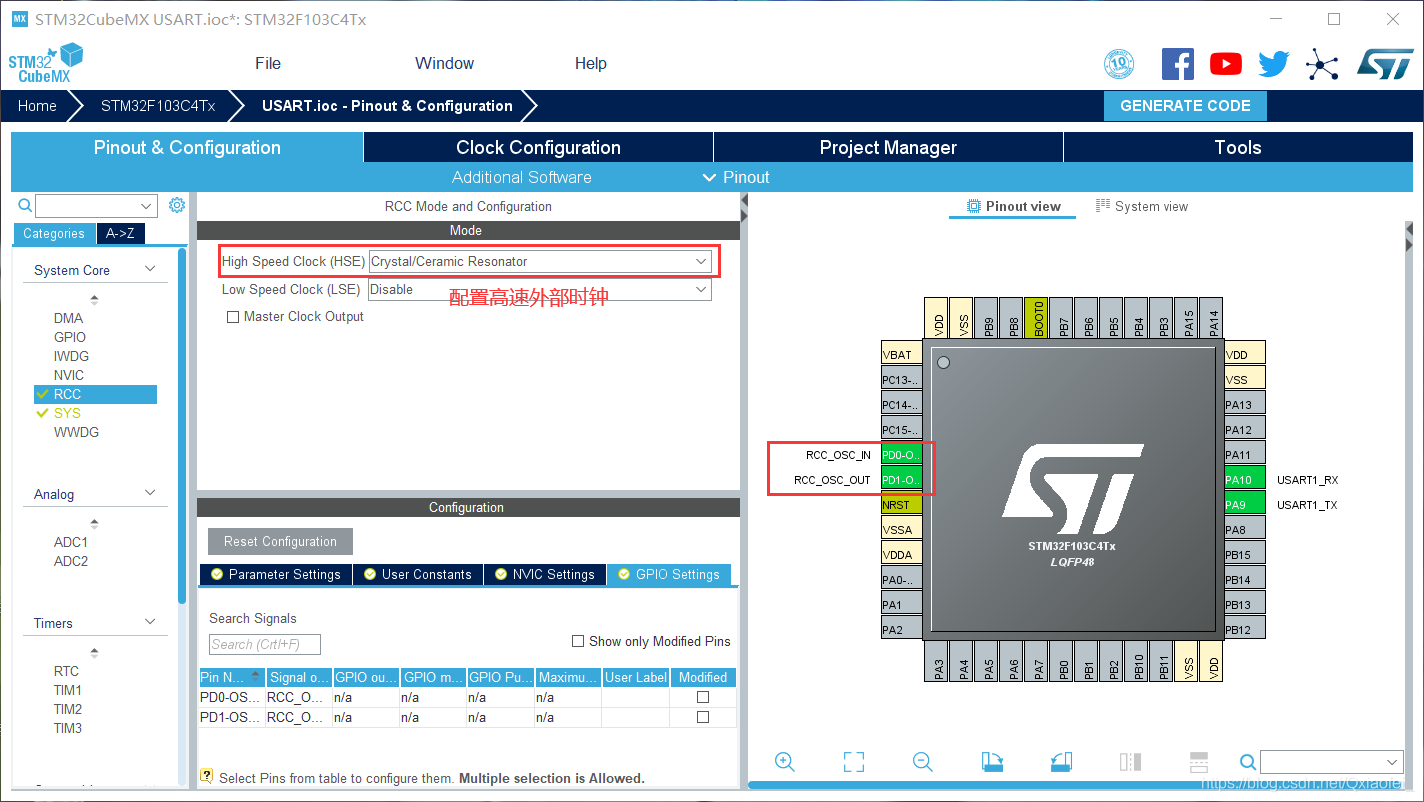The width and height of the screenshot is (1424, 802).
Task: Click the Twitter bird icon
Action: click(x=1274, y=65)
